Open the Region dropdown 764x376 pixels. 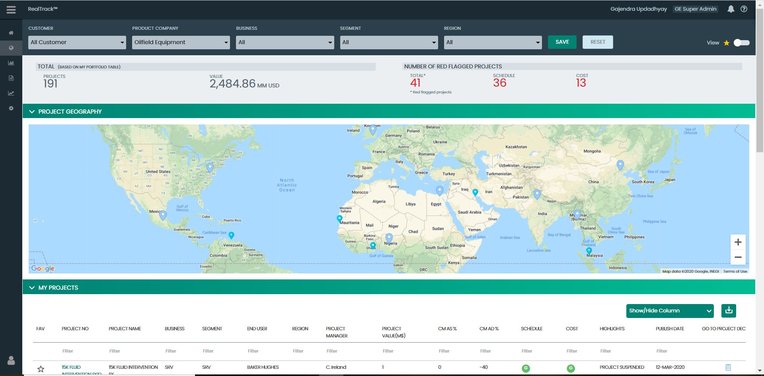(x=493, y=42)
